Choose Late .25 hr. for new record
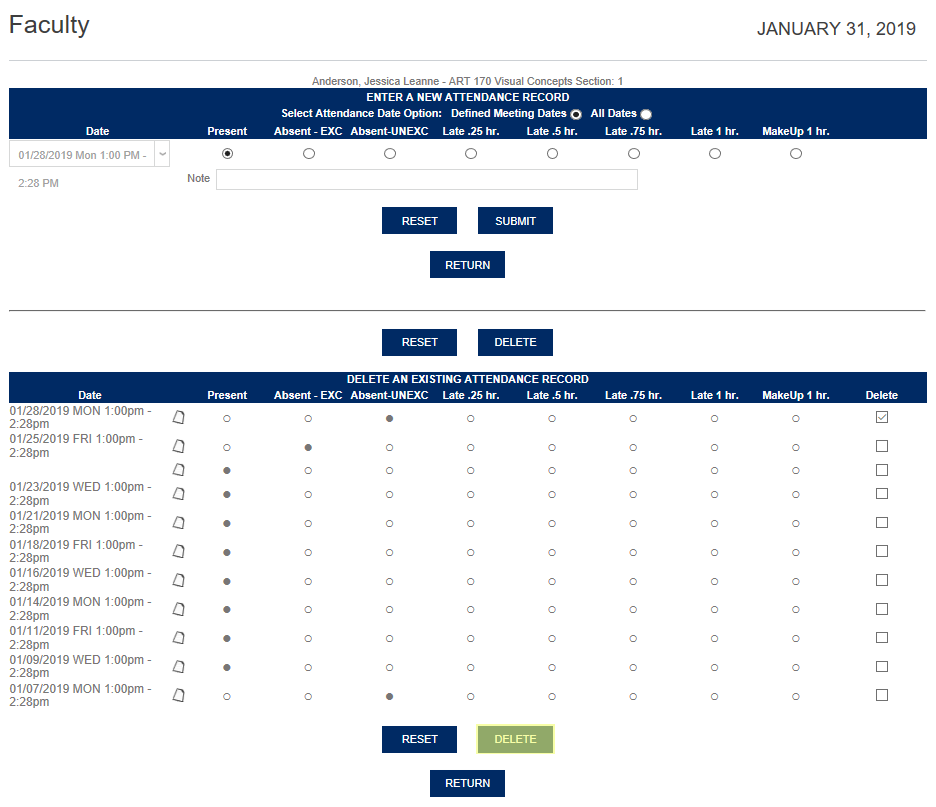This screenshot has width=936, height=807. [x=471, y=153]
